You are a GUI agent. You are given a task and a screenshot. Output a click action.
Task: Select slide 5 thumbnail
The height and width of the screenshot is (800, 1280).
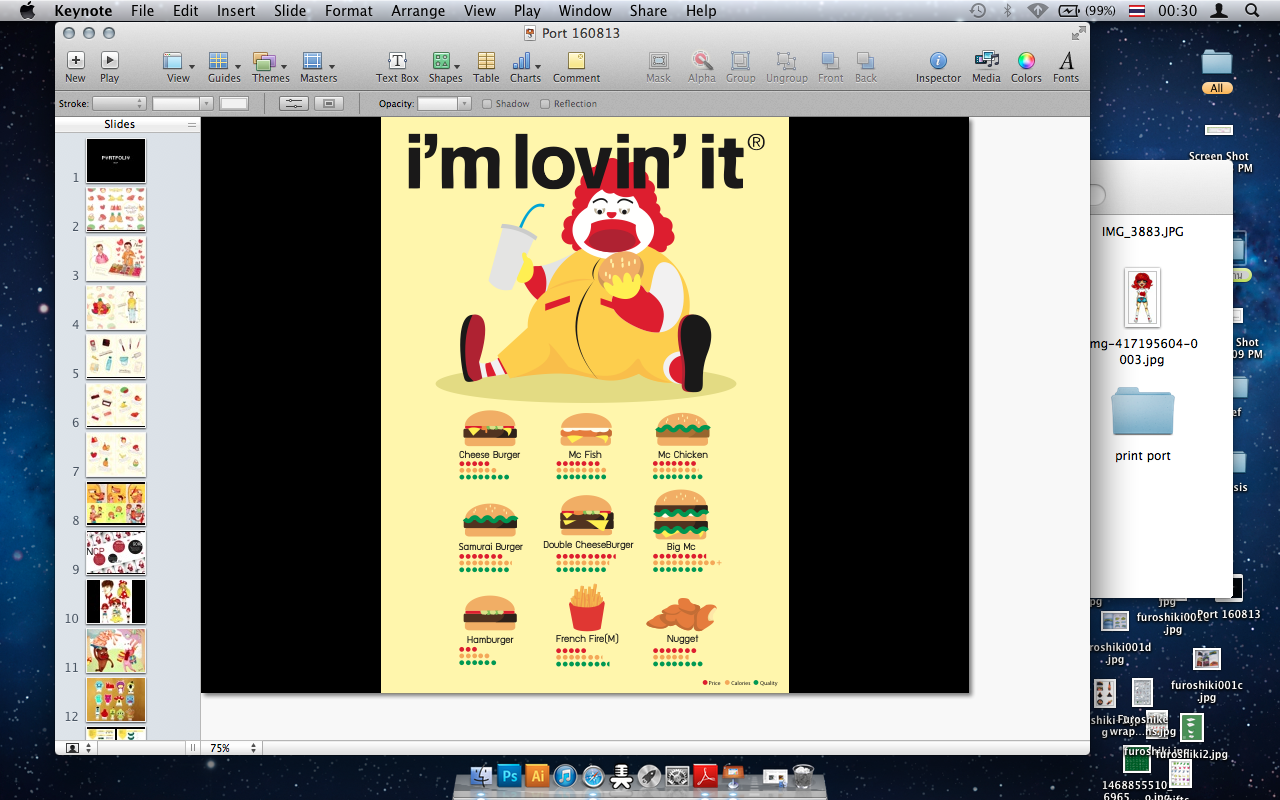(116, 356)
